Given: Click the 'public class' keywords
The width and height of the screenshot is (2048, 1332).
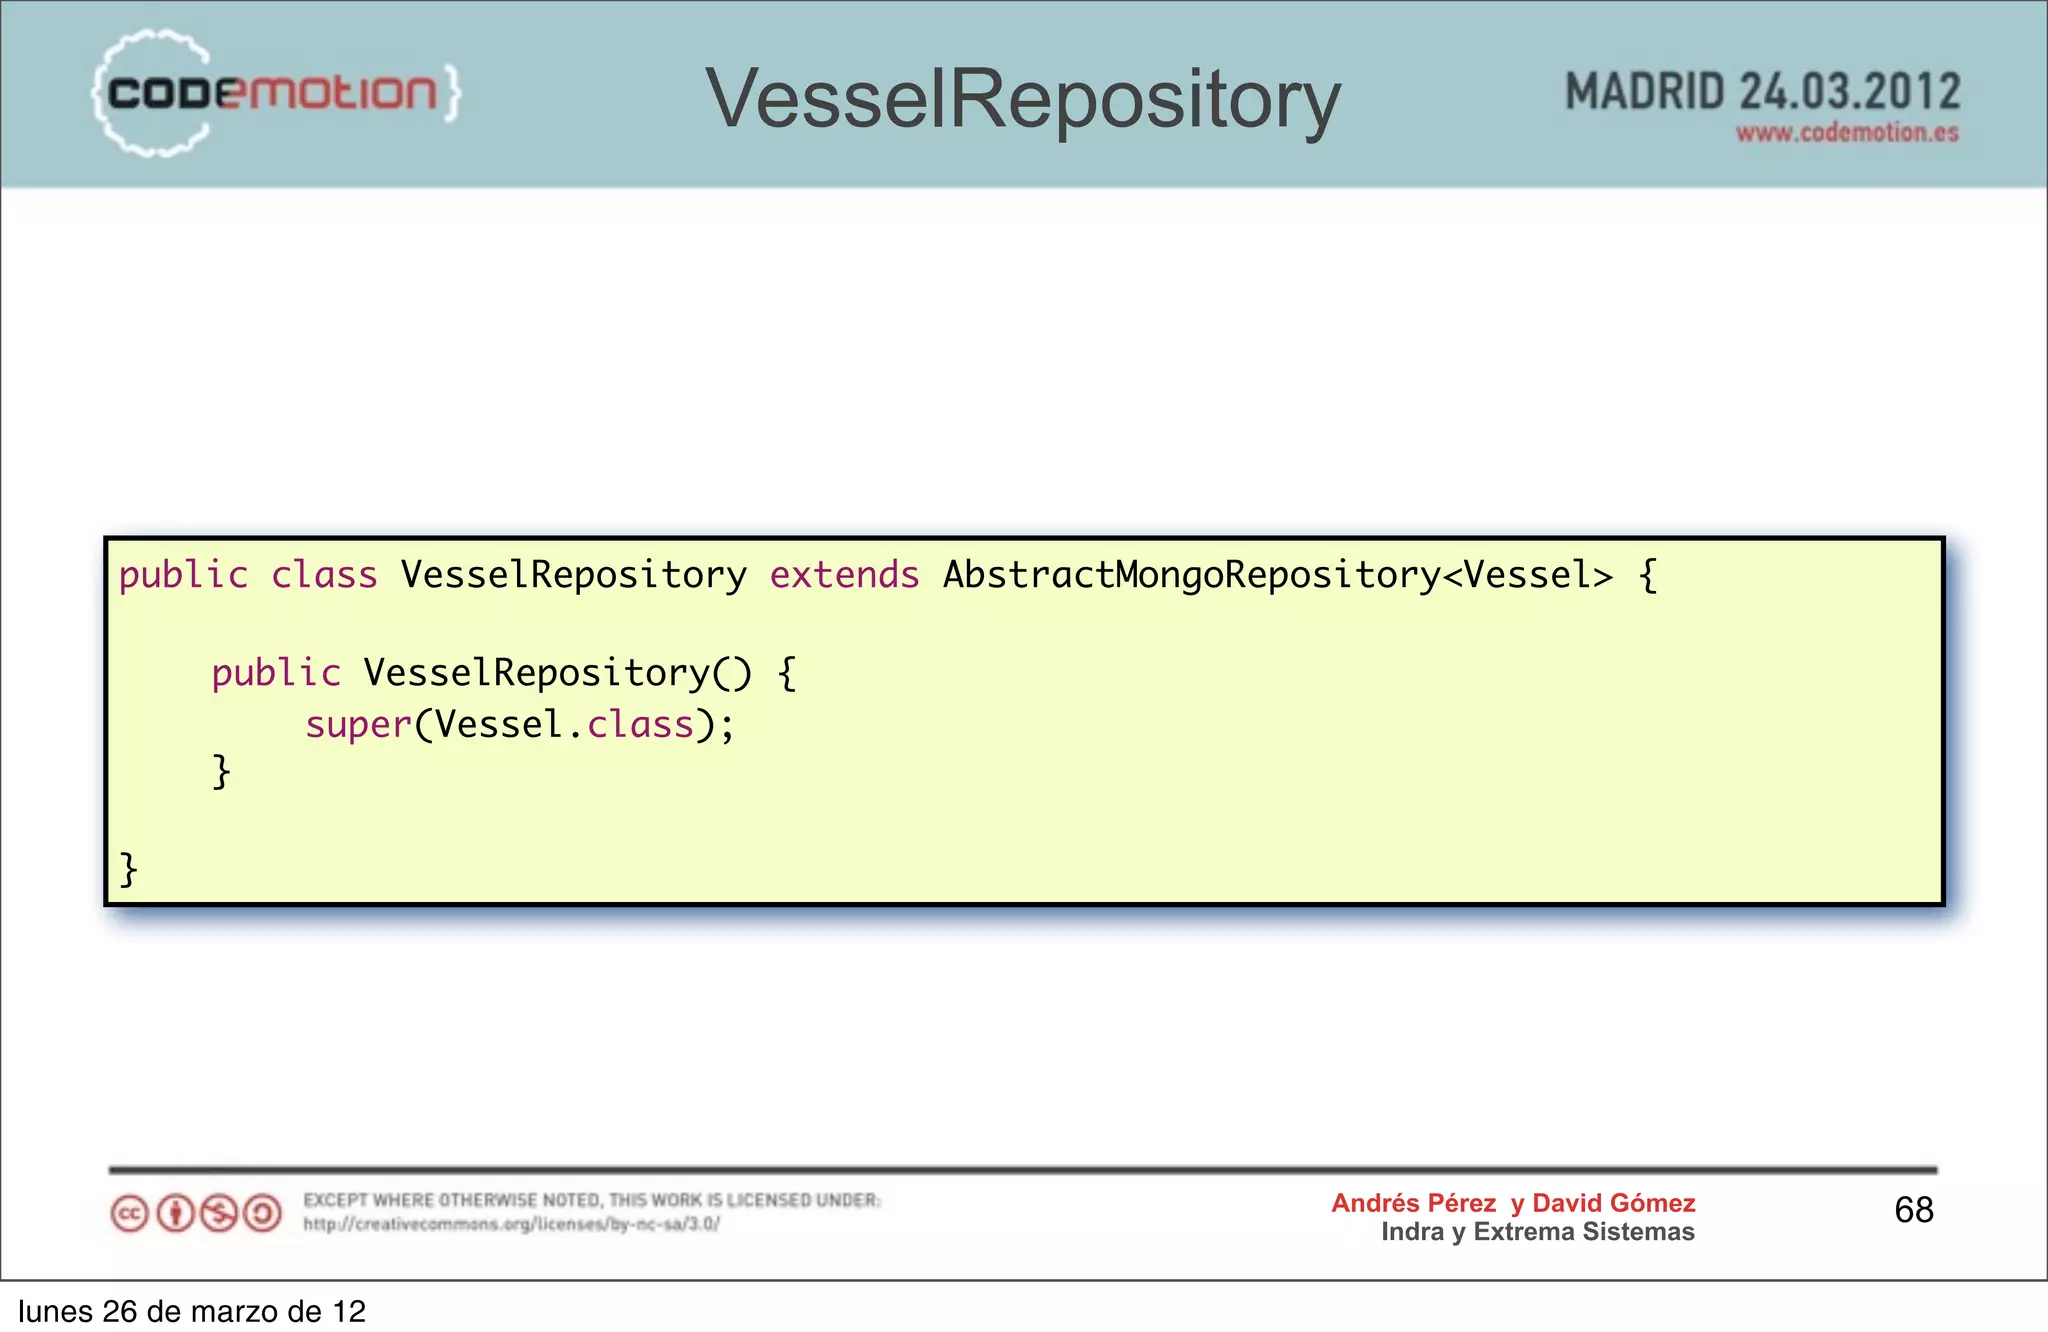Looking at the screenshot, I should (248, 575).
